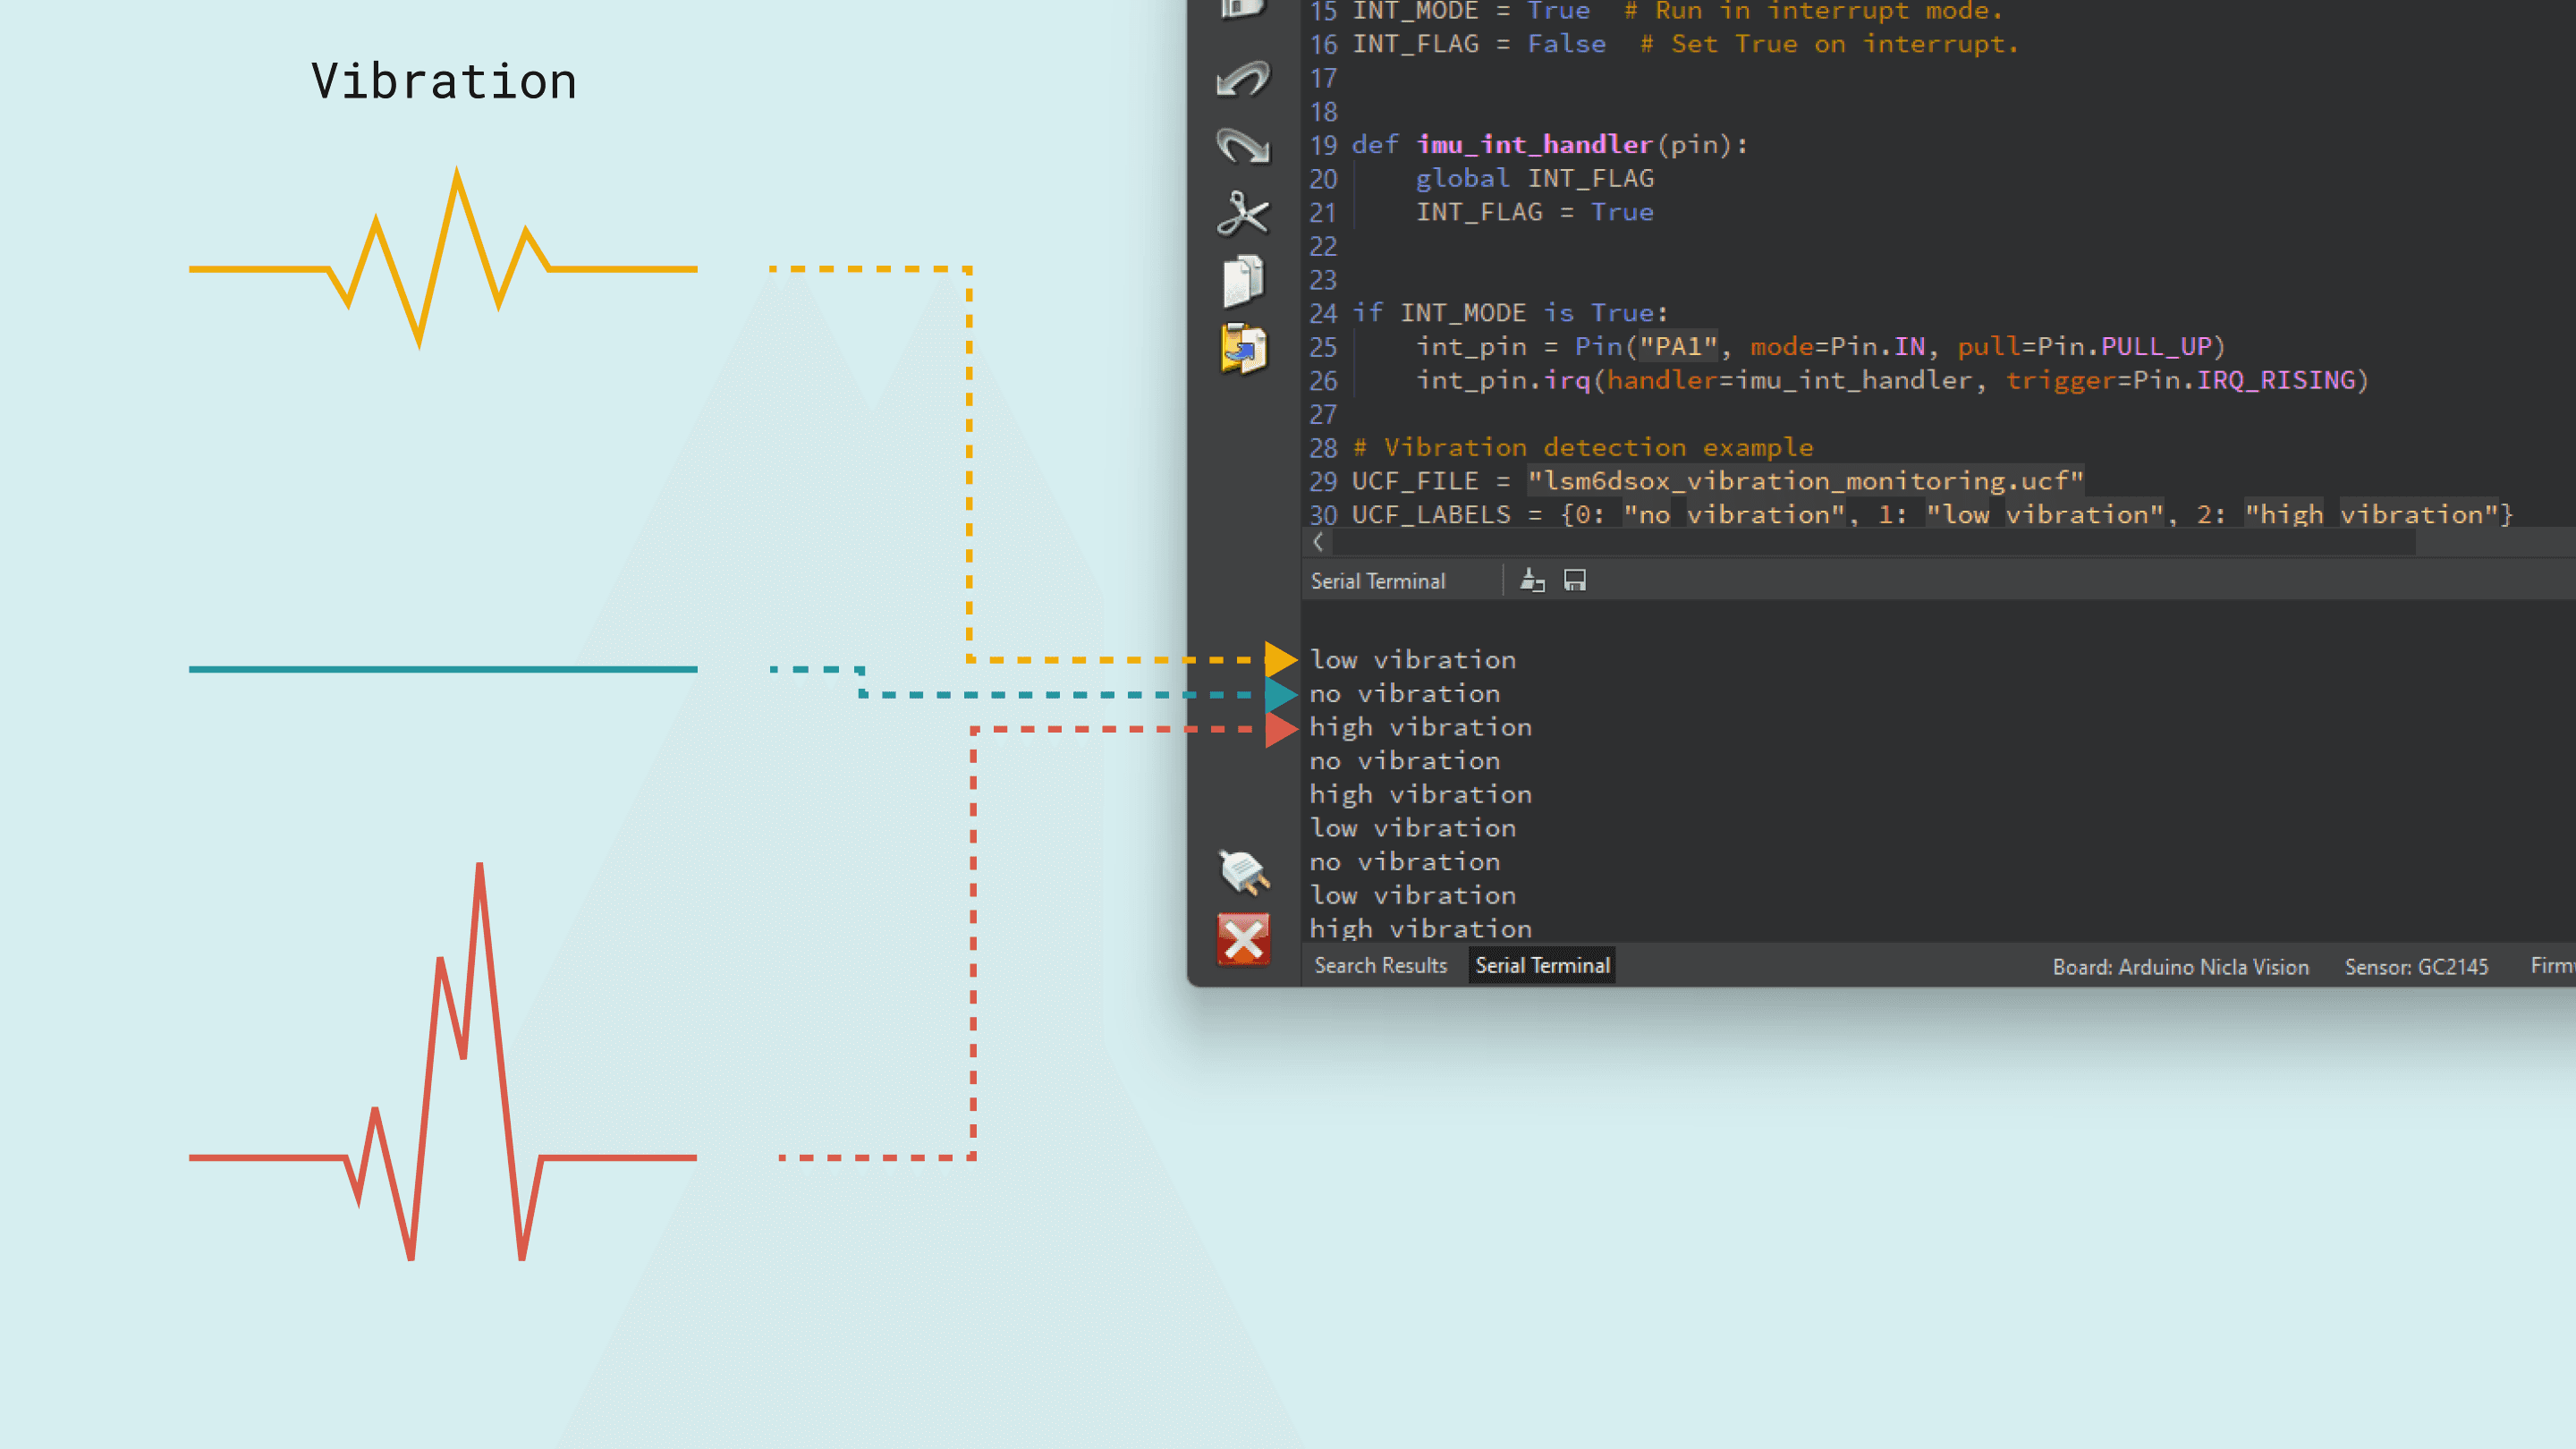This screenshot has height=1449, width=2576.
Task: Click the Sensor: GC2145 status label
Action: (x=2416, y=967)
